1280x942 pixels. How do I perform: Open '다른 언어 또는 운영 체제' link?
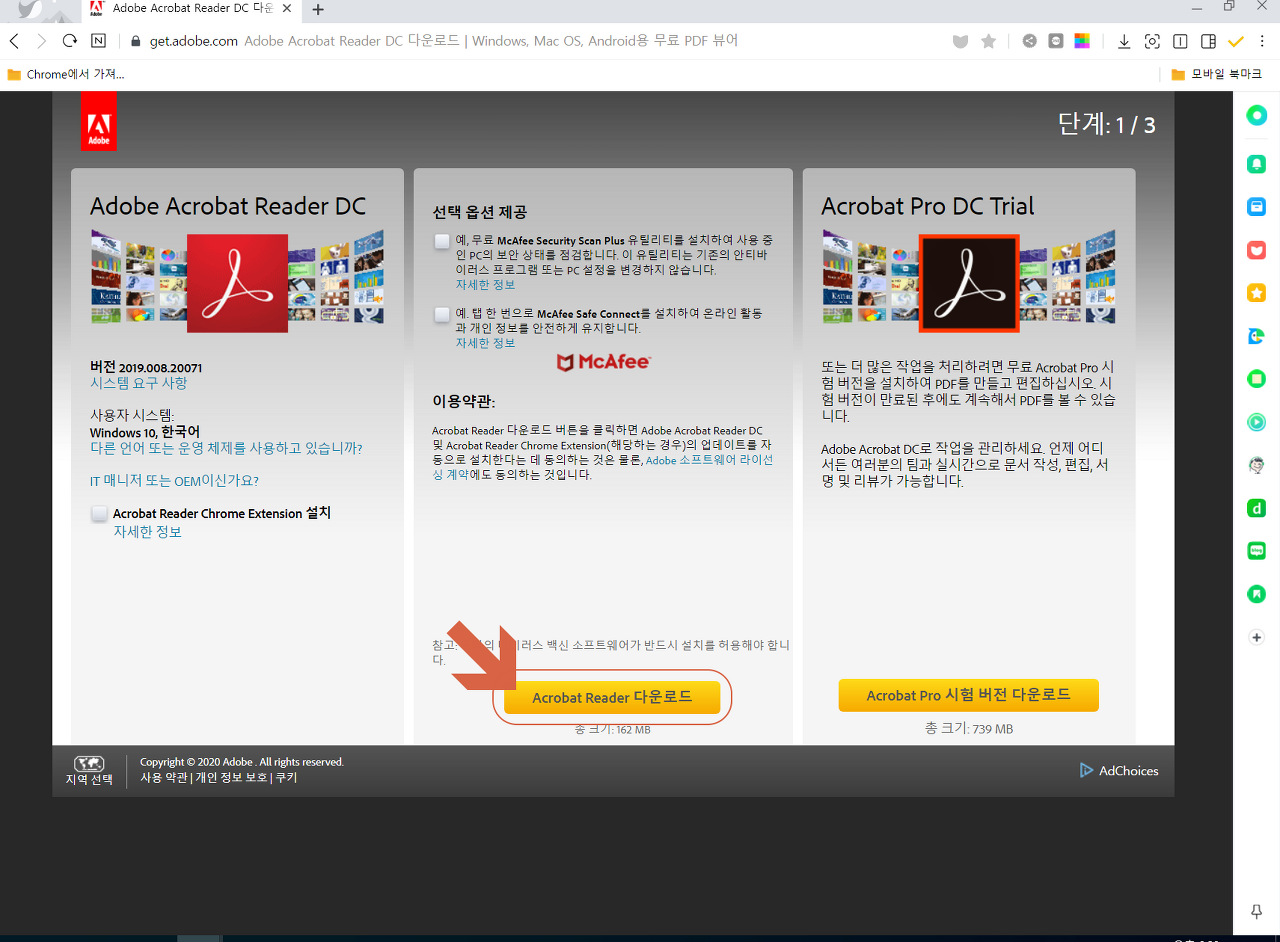click(x=226, y=448)
